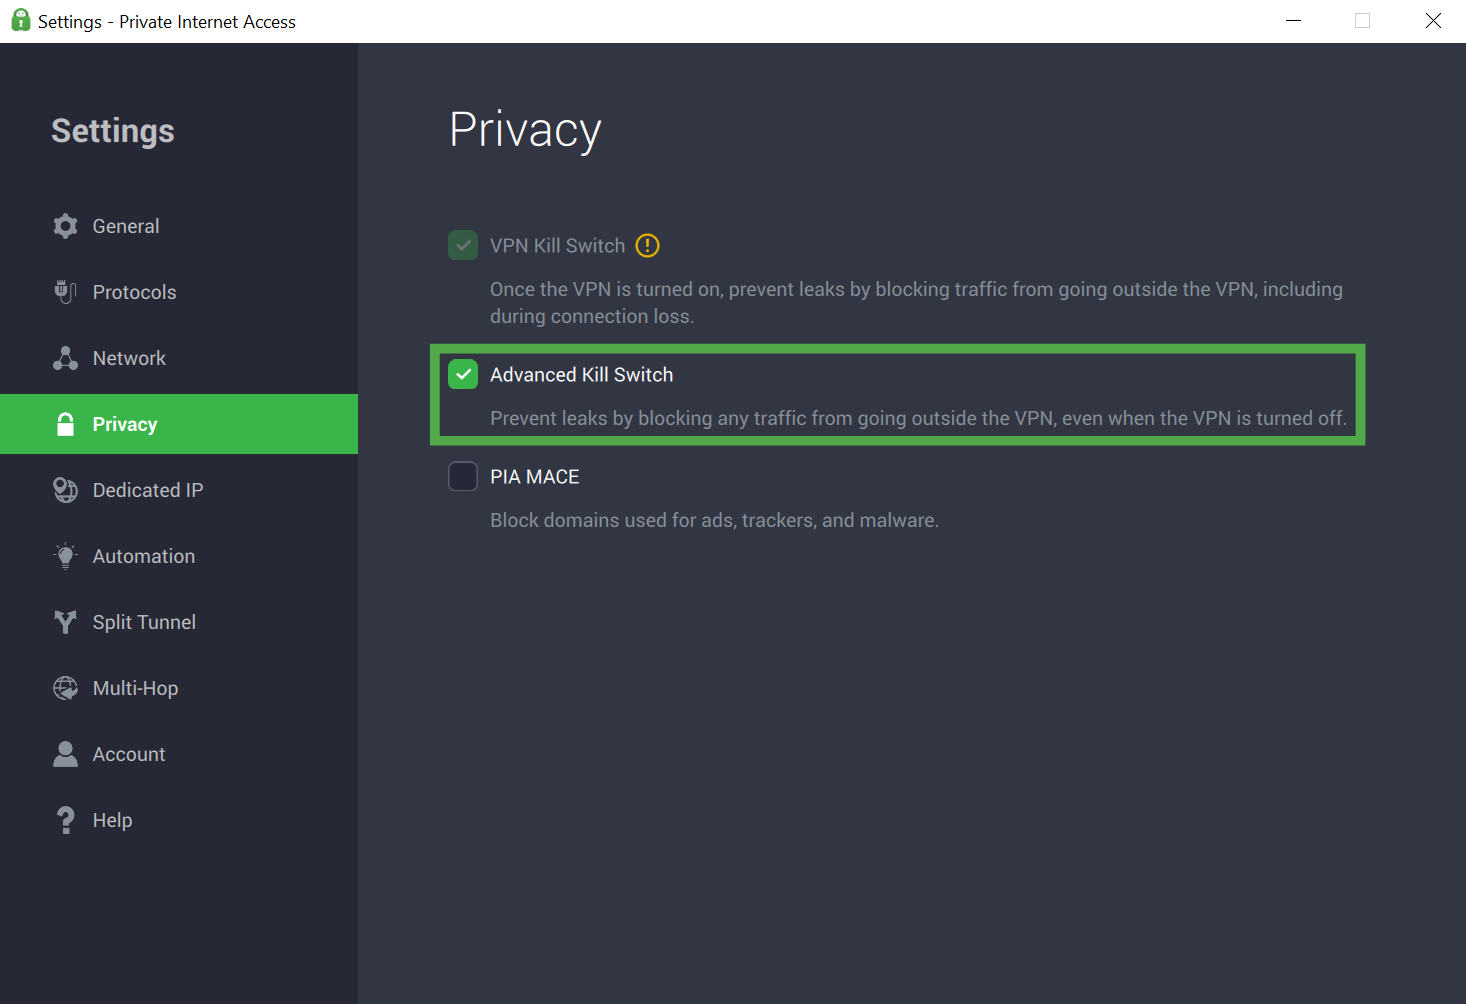1466x1004 pixels.
Task: Toggle the VPN Kill Switch checkbox
Action: click(x=463, y=245)
